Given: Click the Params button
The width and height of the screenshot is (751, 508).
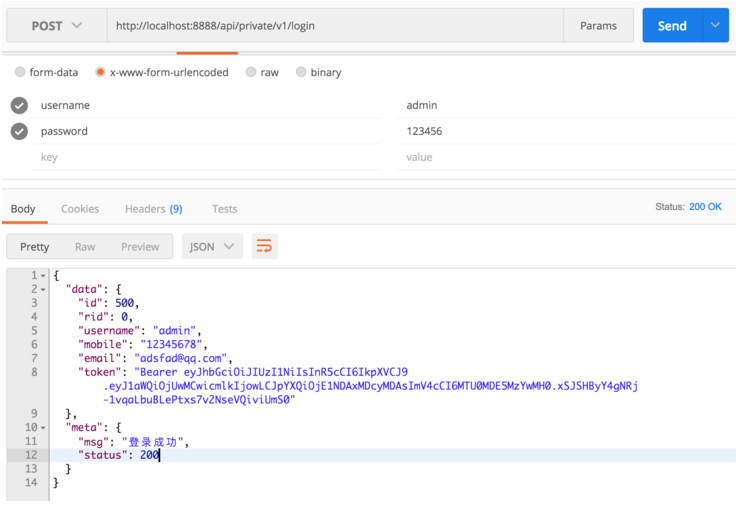Looking at the screenshot, I should (x=598, y=26).
